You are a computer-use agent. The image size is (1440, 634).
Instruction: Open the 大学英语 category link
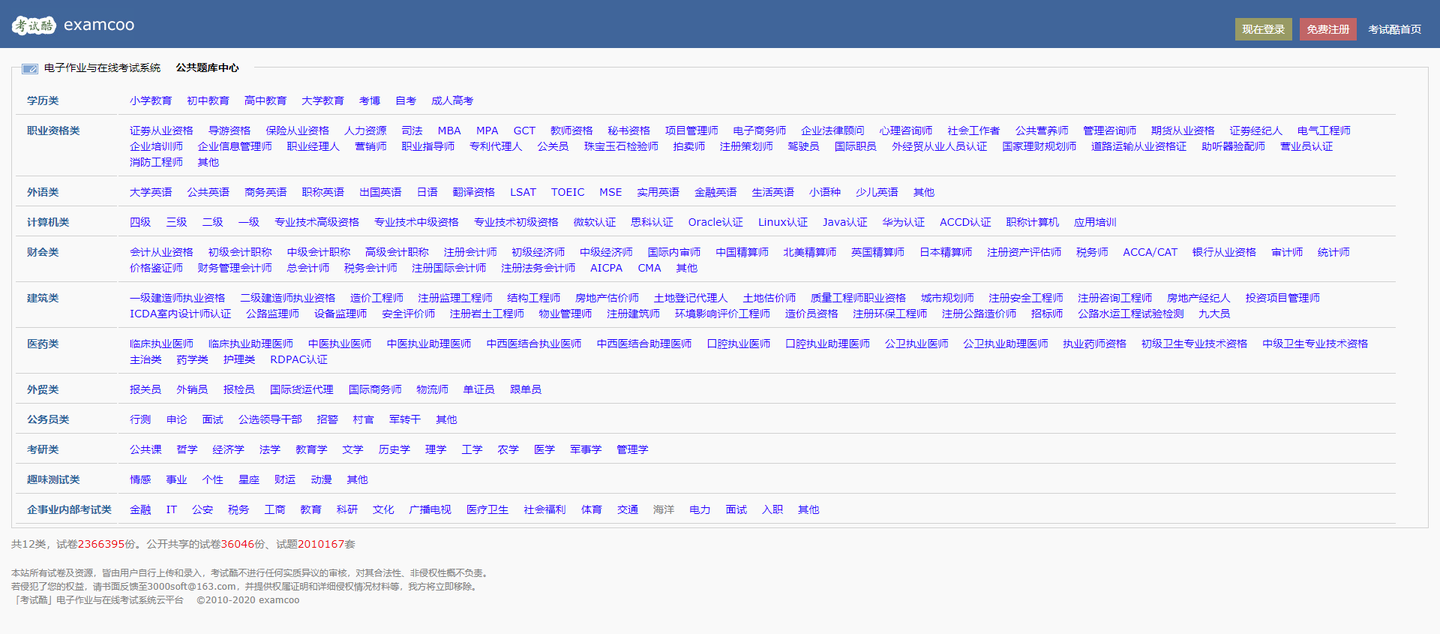click(151, 192)
